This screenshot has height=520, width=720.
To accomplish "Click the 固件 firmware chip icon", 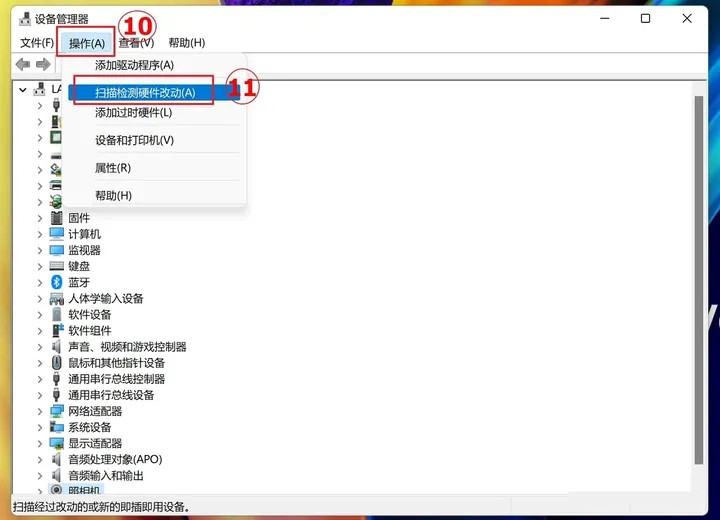I will click(56, 218).
